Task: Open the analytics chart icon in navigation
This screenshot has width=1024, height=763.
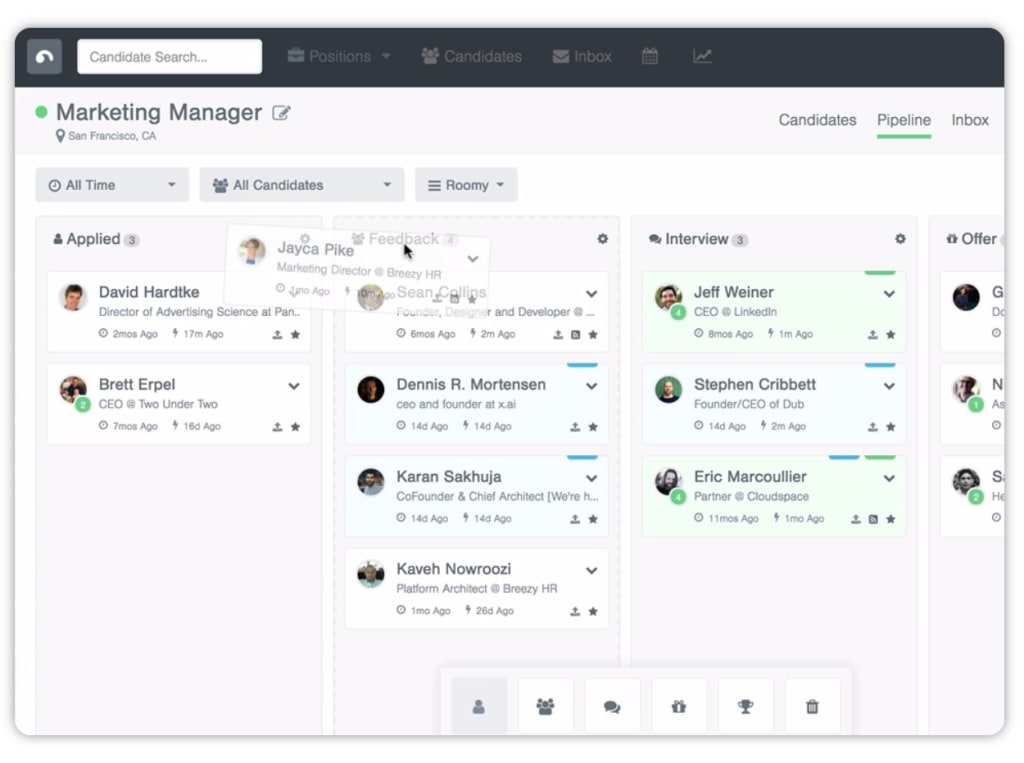Action: click(x=702, y=56)
